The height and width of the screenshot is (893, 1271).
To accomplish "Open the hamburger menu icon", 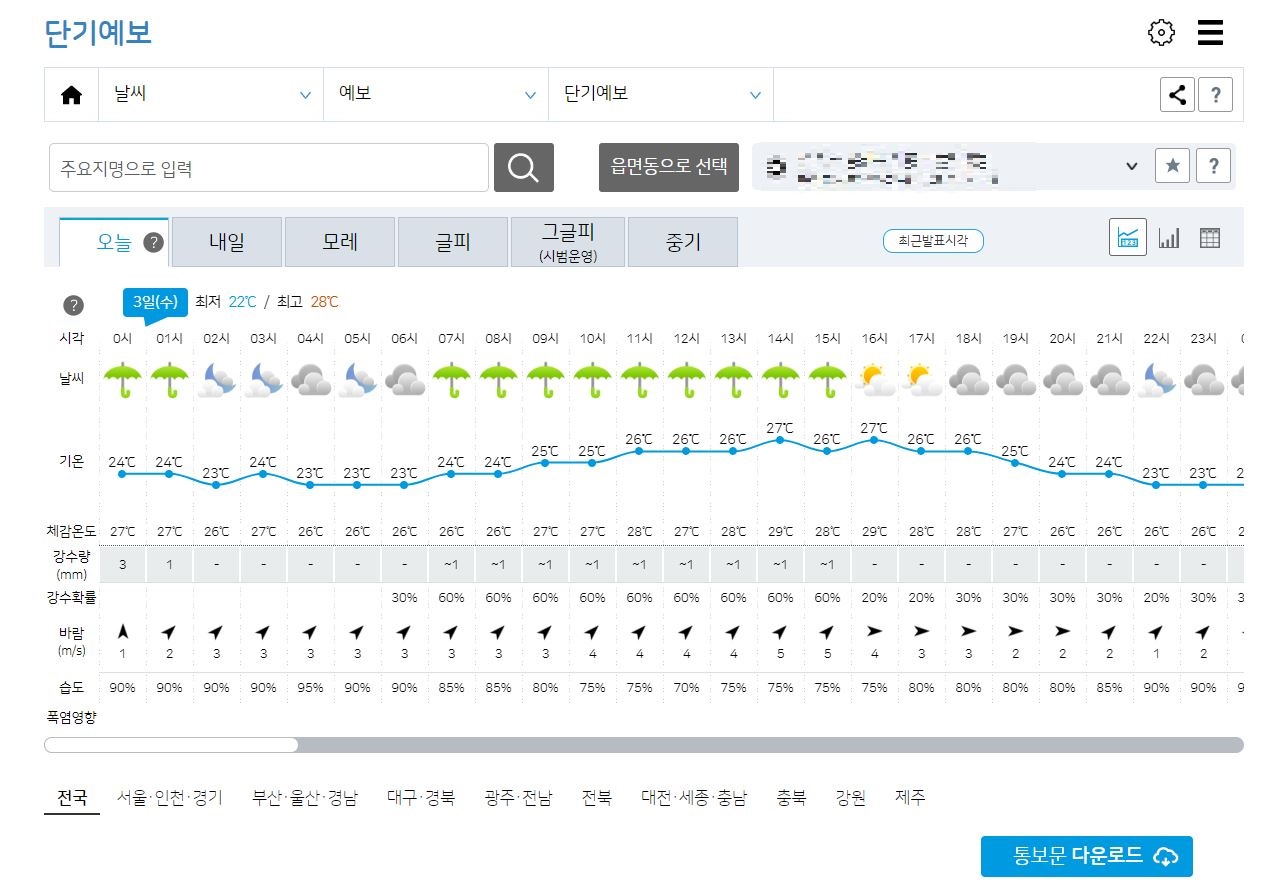I will (1210, 32).
